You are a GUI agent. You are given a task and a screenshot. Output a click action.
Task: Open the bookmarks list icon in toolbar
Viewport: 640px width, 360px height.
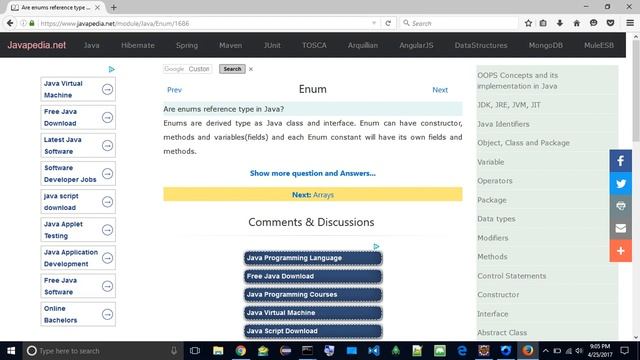click(x=543, y=23)
